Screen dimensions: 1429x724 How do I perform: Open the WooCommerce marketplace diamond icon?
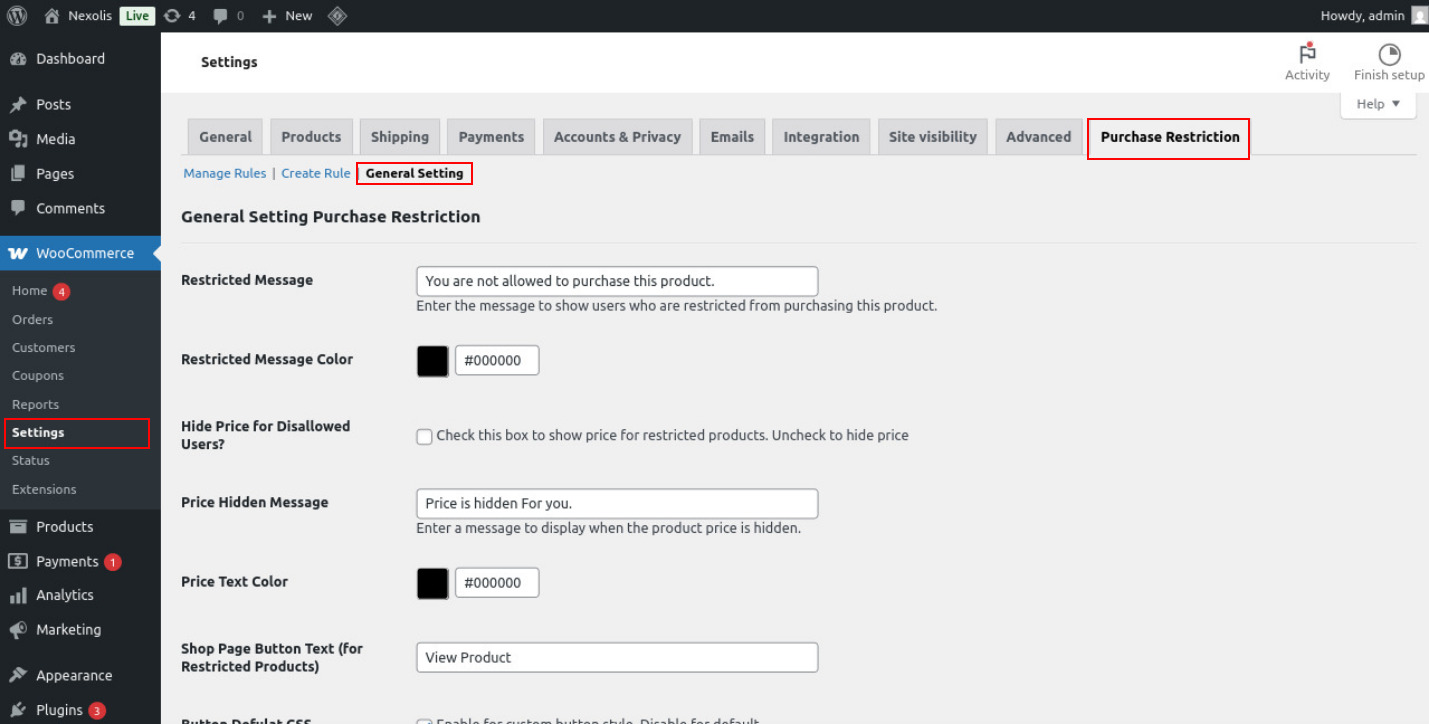[x=337, y=15]
